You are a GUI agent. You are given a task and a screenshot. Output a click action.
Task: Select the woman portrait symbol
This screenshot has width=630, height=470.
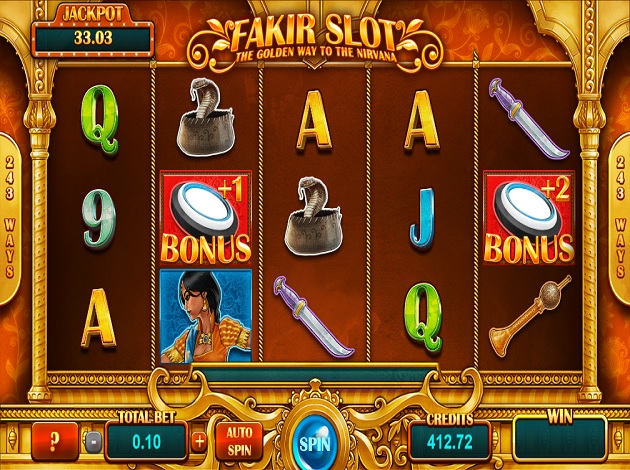tap(206, 316)
